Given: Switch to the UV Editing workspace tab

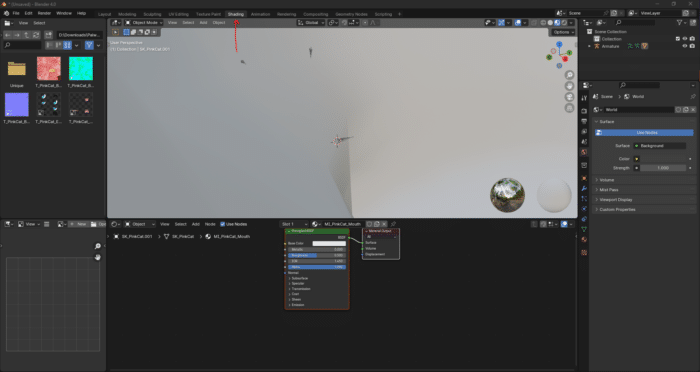Looking at the screenshot, I should pos(179,14).
